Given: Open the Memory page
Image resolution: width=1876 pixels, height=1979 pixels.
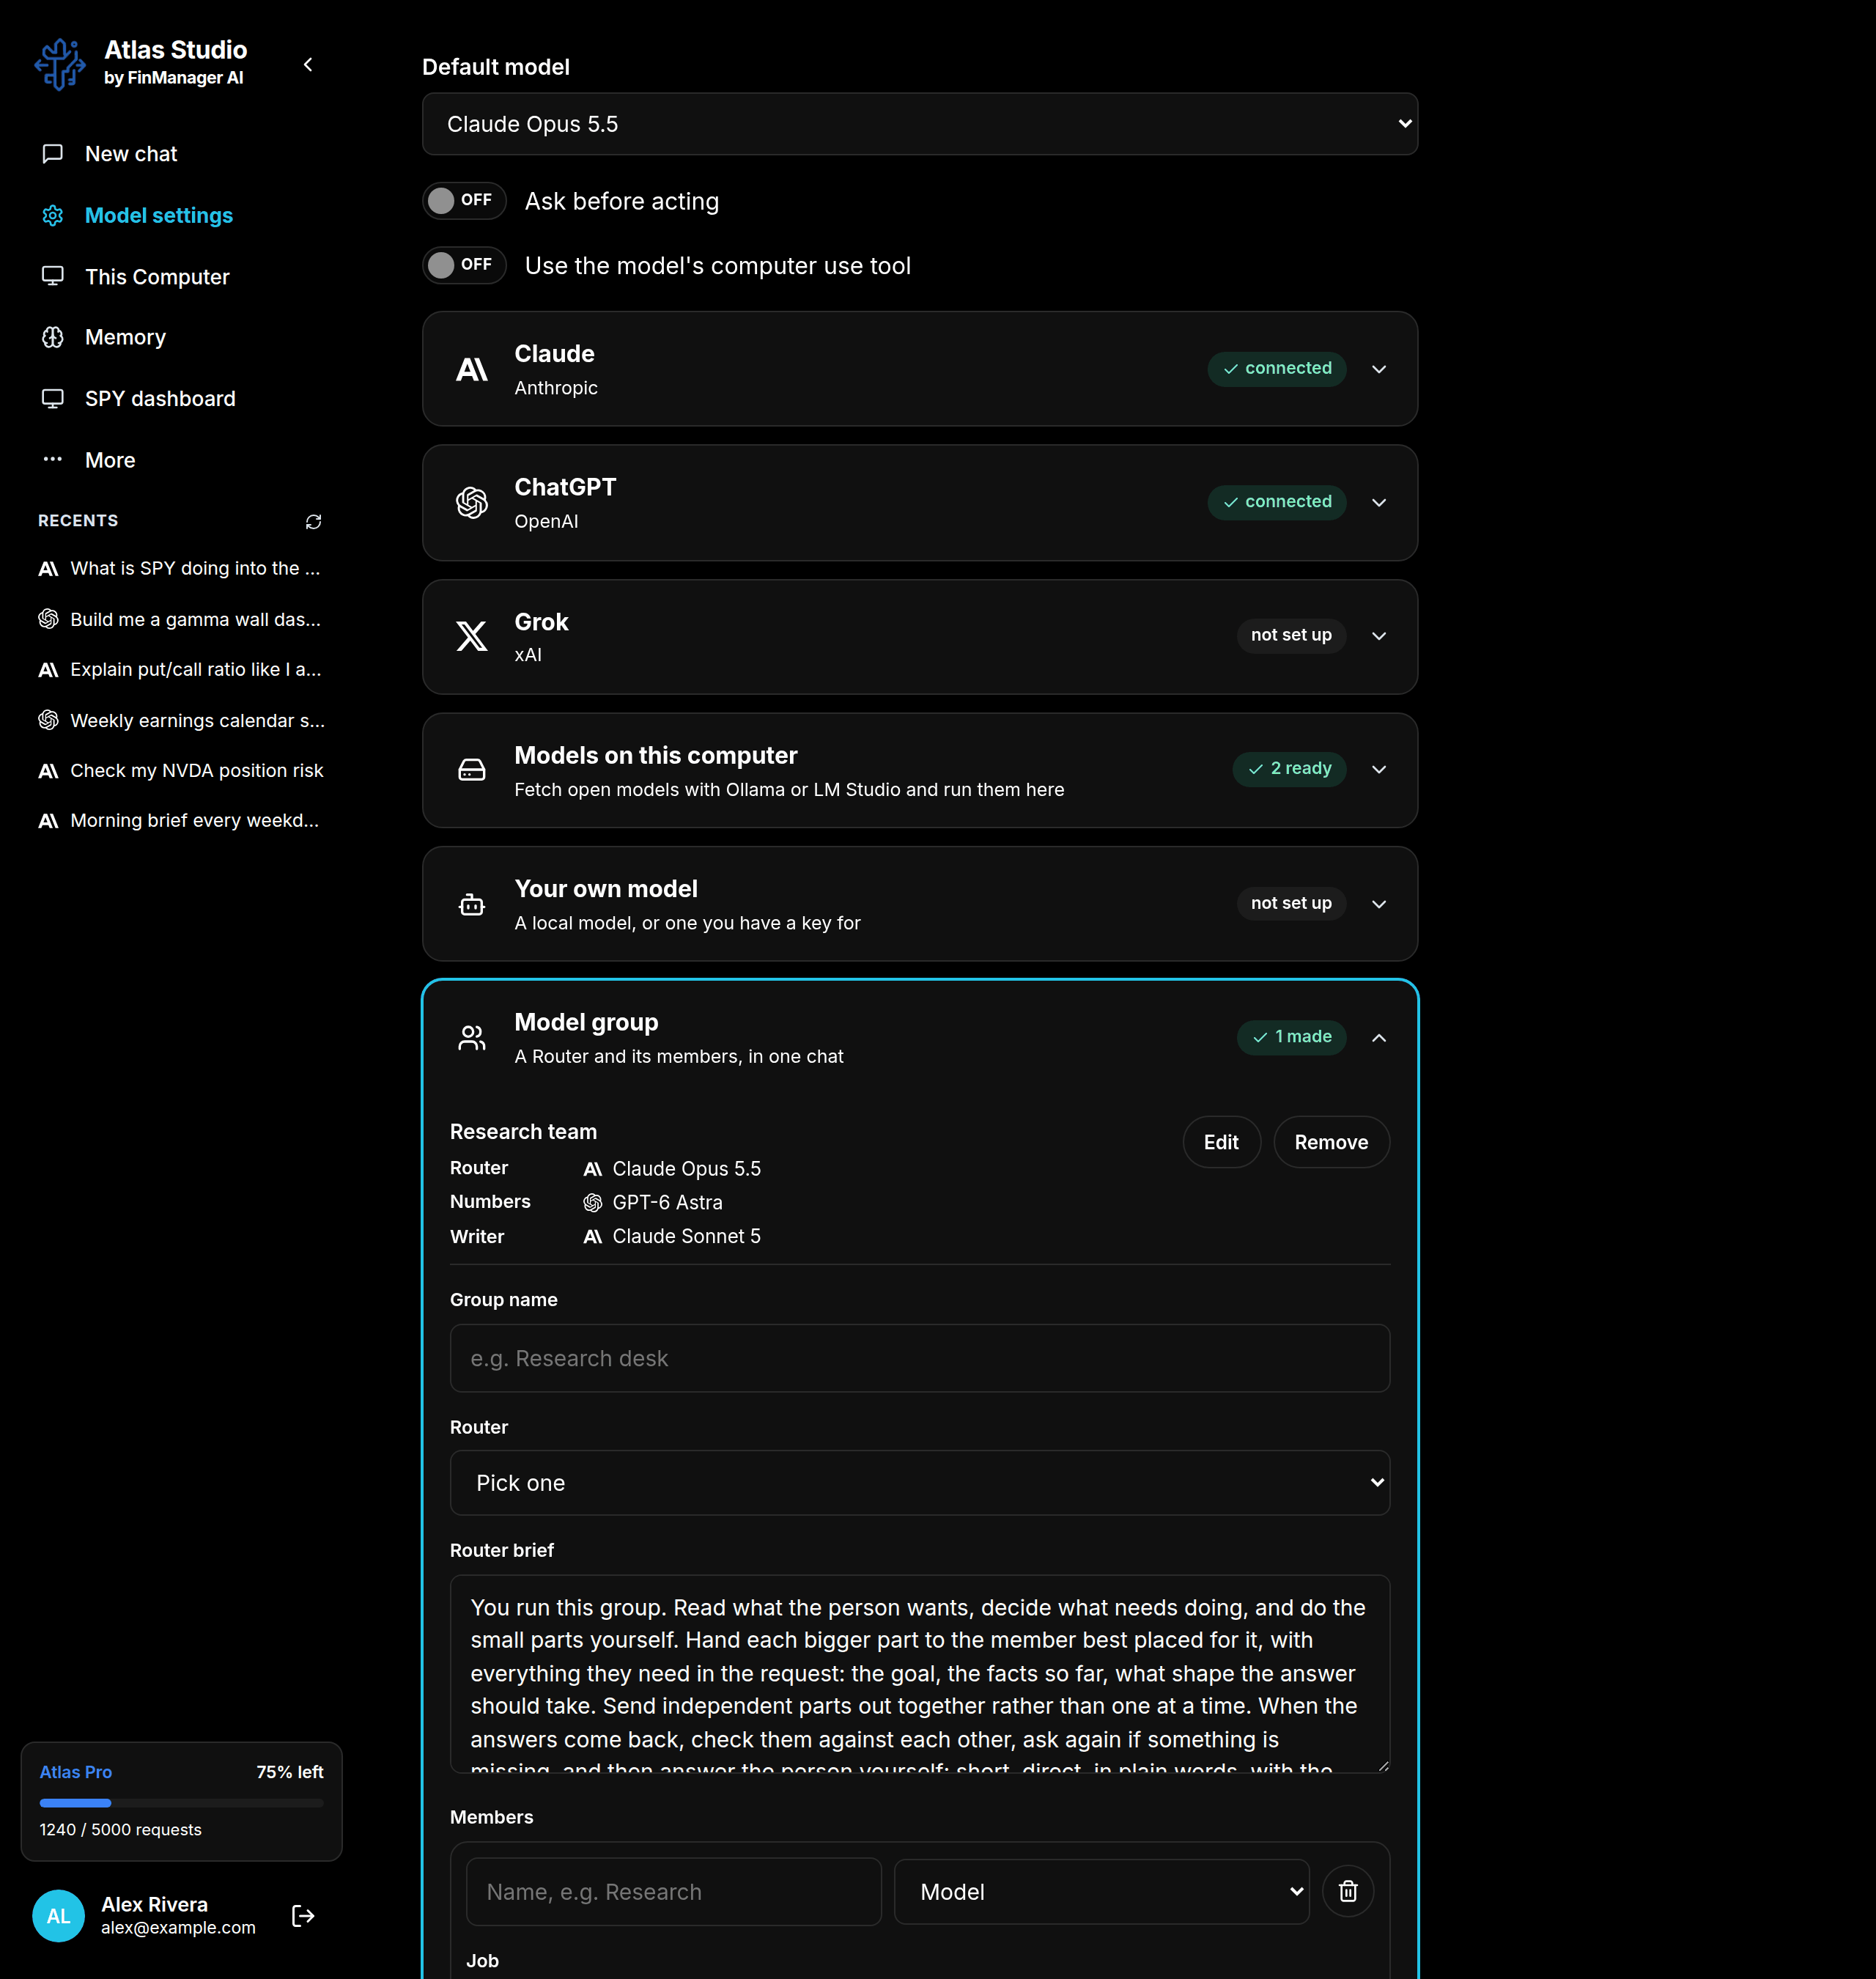Looking at the screenshot, I should click(181, 337).
